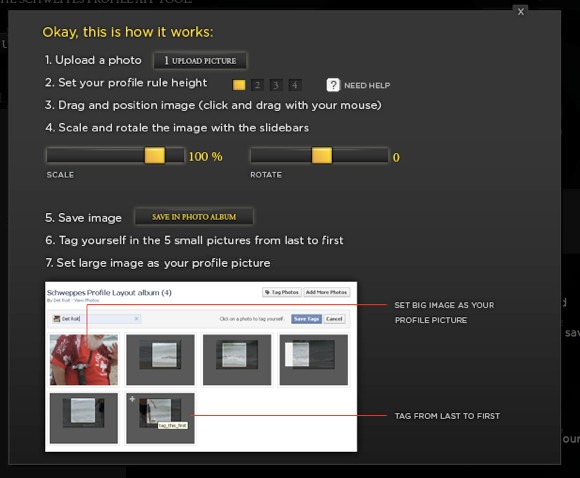Click the Add More Photos button
The height and width of the screenshot is (478, 580).
coord(327,292)
